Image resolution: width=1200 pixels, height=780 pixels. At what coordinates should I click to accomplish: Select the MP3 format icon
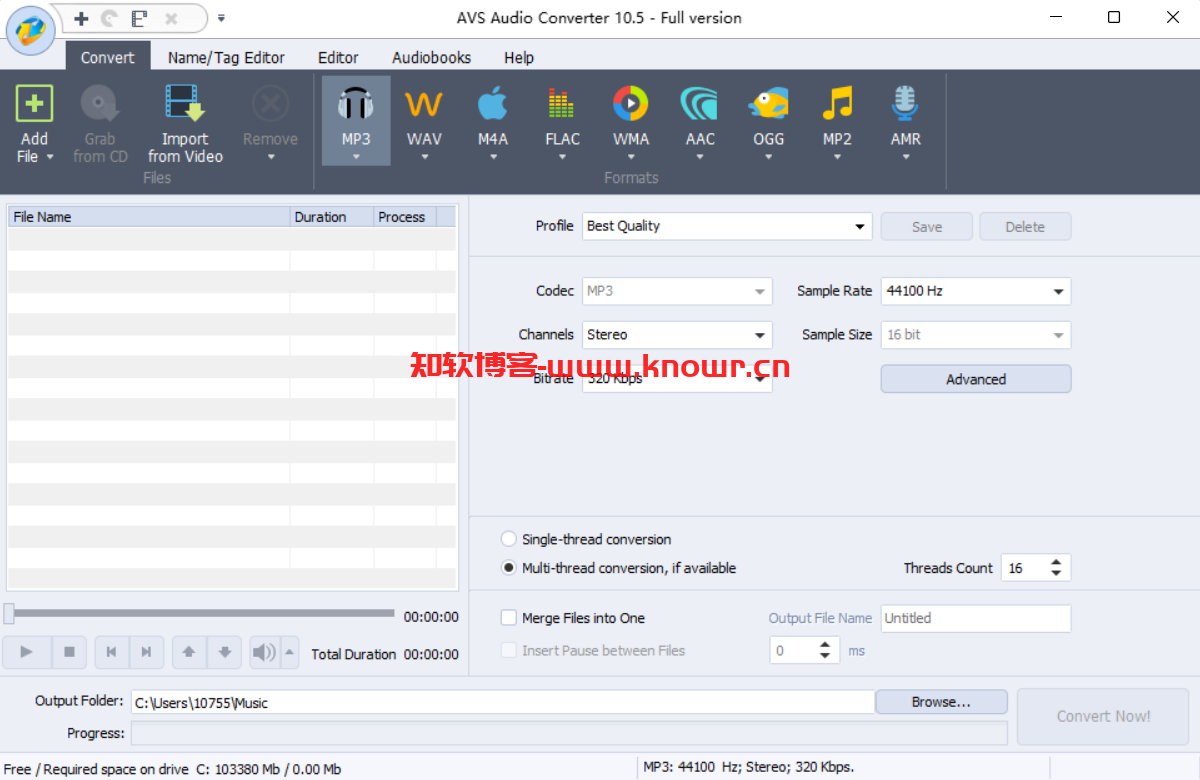click(x=356, y=103)
